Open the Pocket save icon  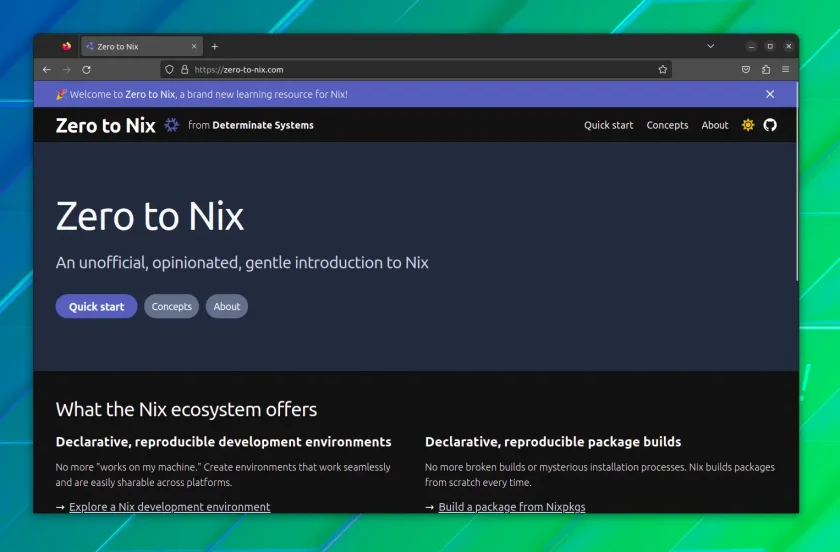(x=746, y=70)
